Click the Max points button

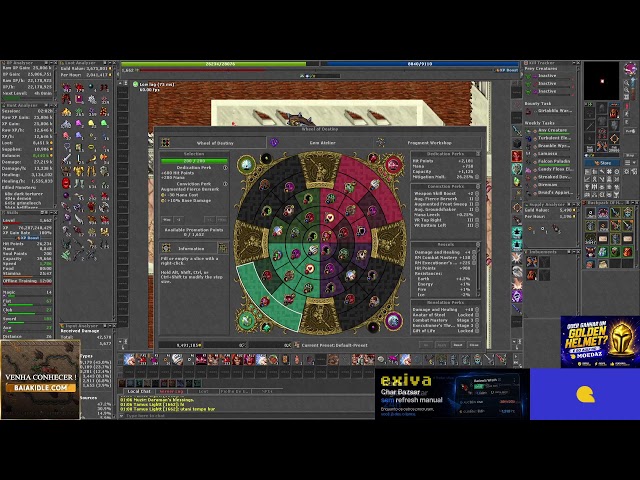coord(167,220)
